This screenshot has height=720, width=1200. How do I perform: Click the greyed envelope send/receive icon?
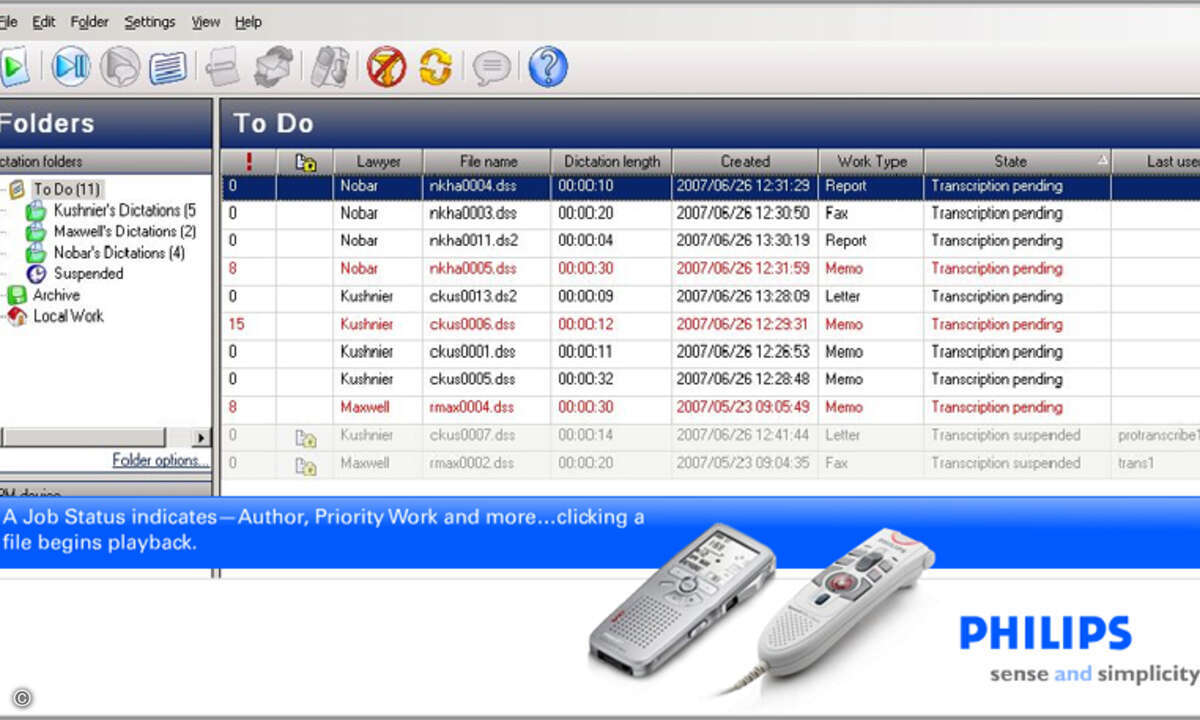tap(272, 67)
